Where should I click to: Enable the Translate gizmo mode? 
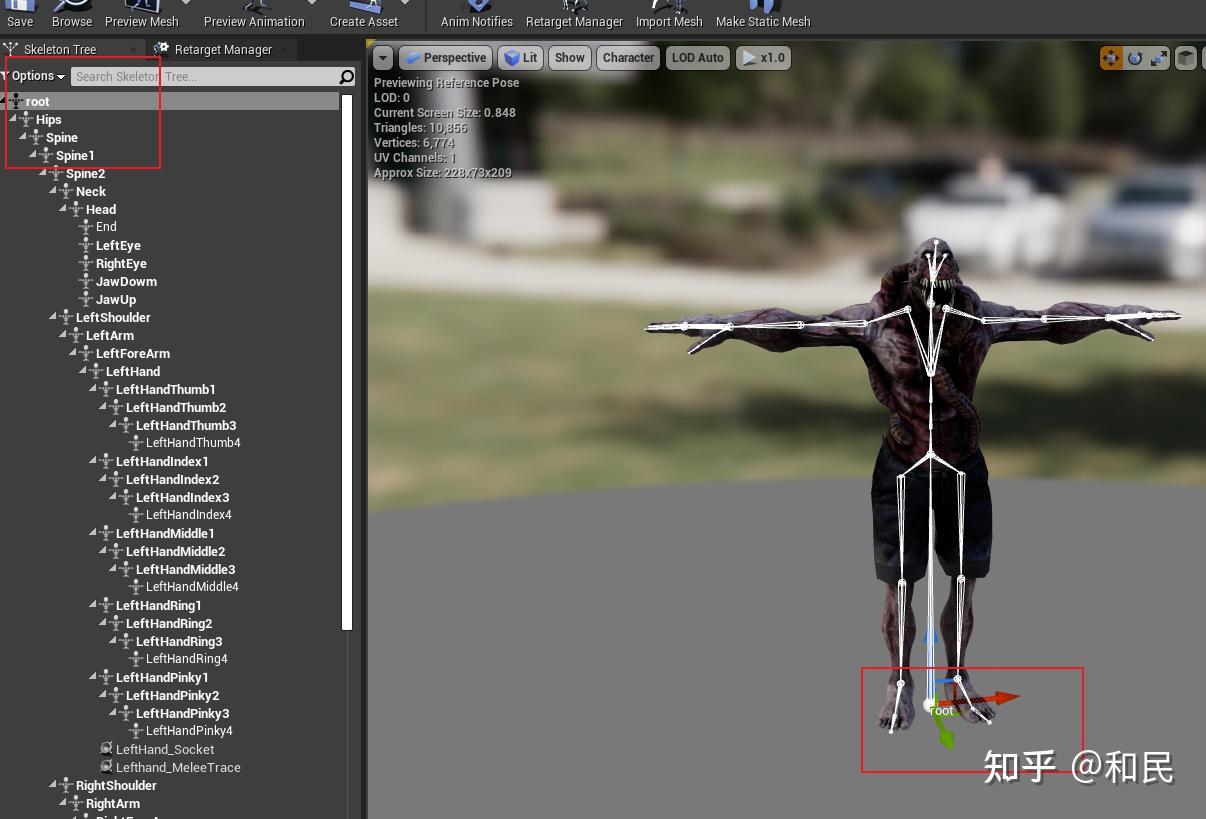[x=1111, y=58]
